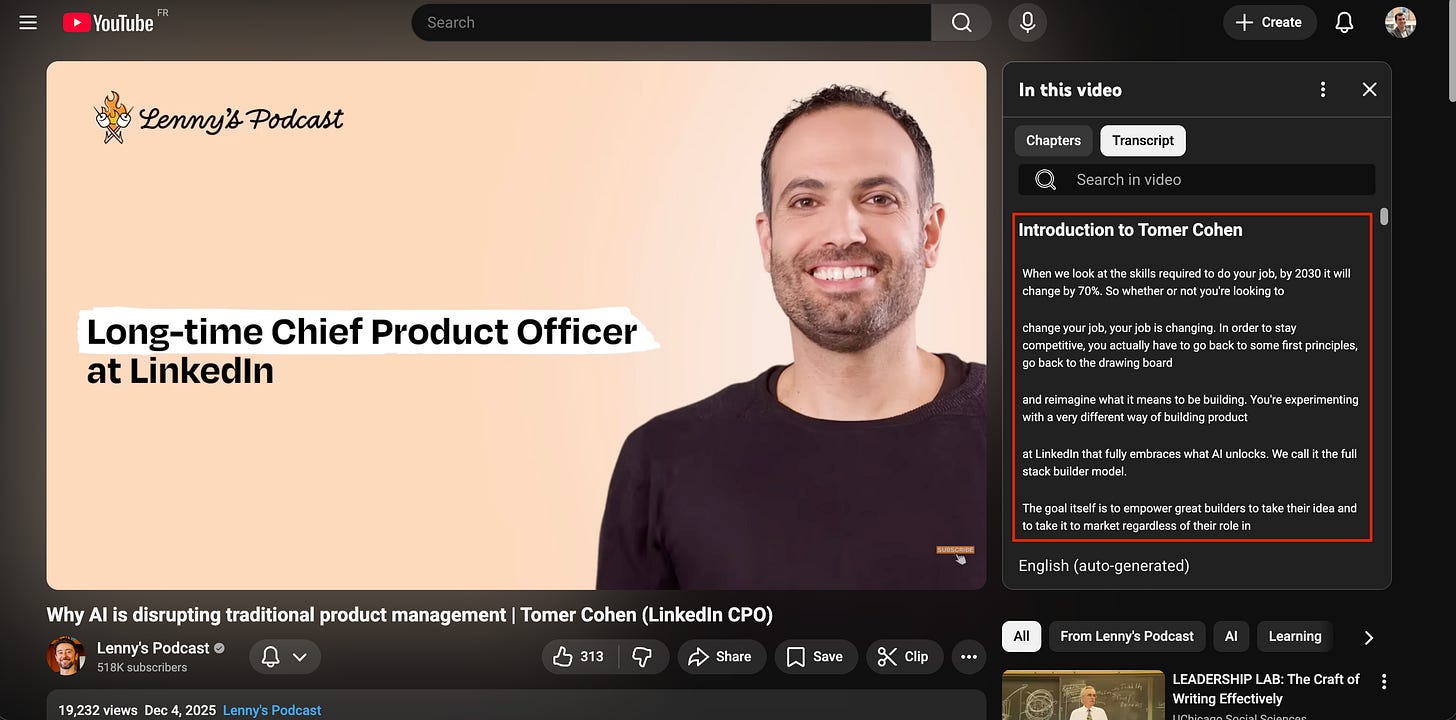Viewport: 1456px width, 720px height.
Task: Open the hamburger navigation menu
Action: point(27,22)
